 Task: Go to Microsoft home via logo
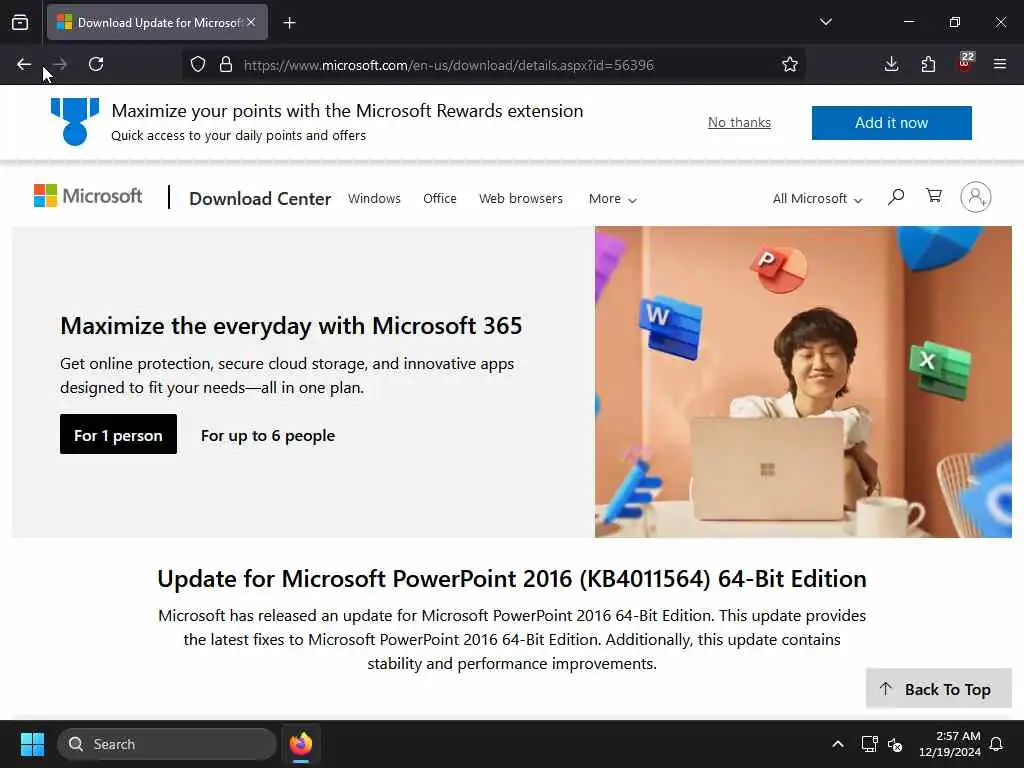click(88, 196)
